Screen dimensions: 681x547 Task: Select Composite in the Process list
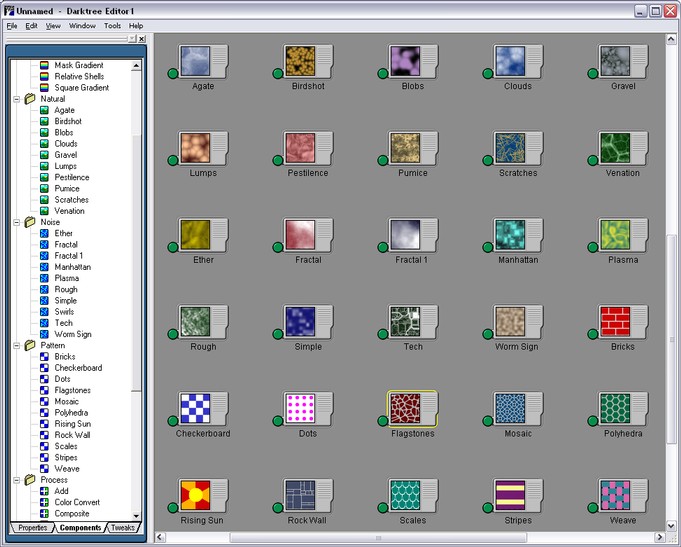click(72, 514)
